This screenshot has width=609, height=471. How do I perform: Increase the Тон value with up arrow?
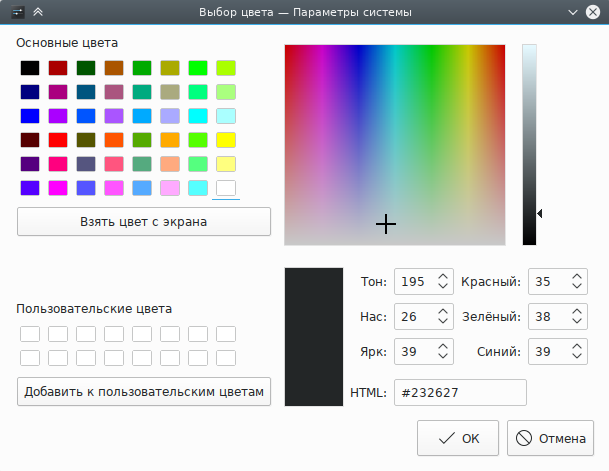[443, 277]
